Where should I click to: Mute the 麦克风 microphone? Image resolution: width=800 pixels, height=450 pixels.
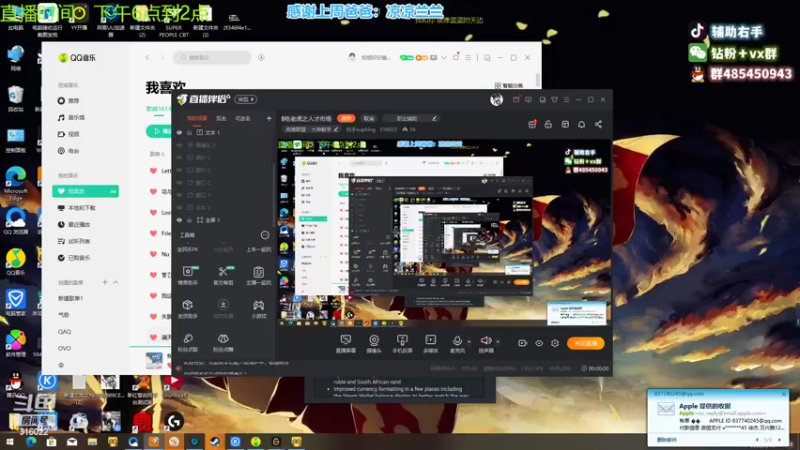coord(457,341)
